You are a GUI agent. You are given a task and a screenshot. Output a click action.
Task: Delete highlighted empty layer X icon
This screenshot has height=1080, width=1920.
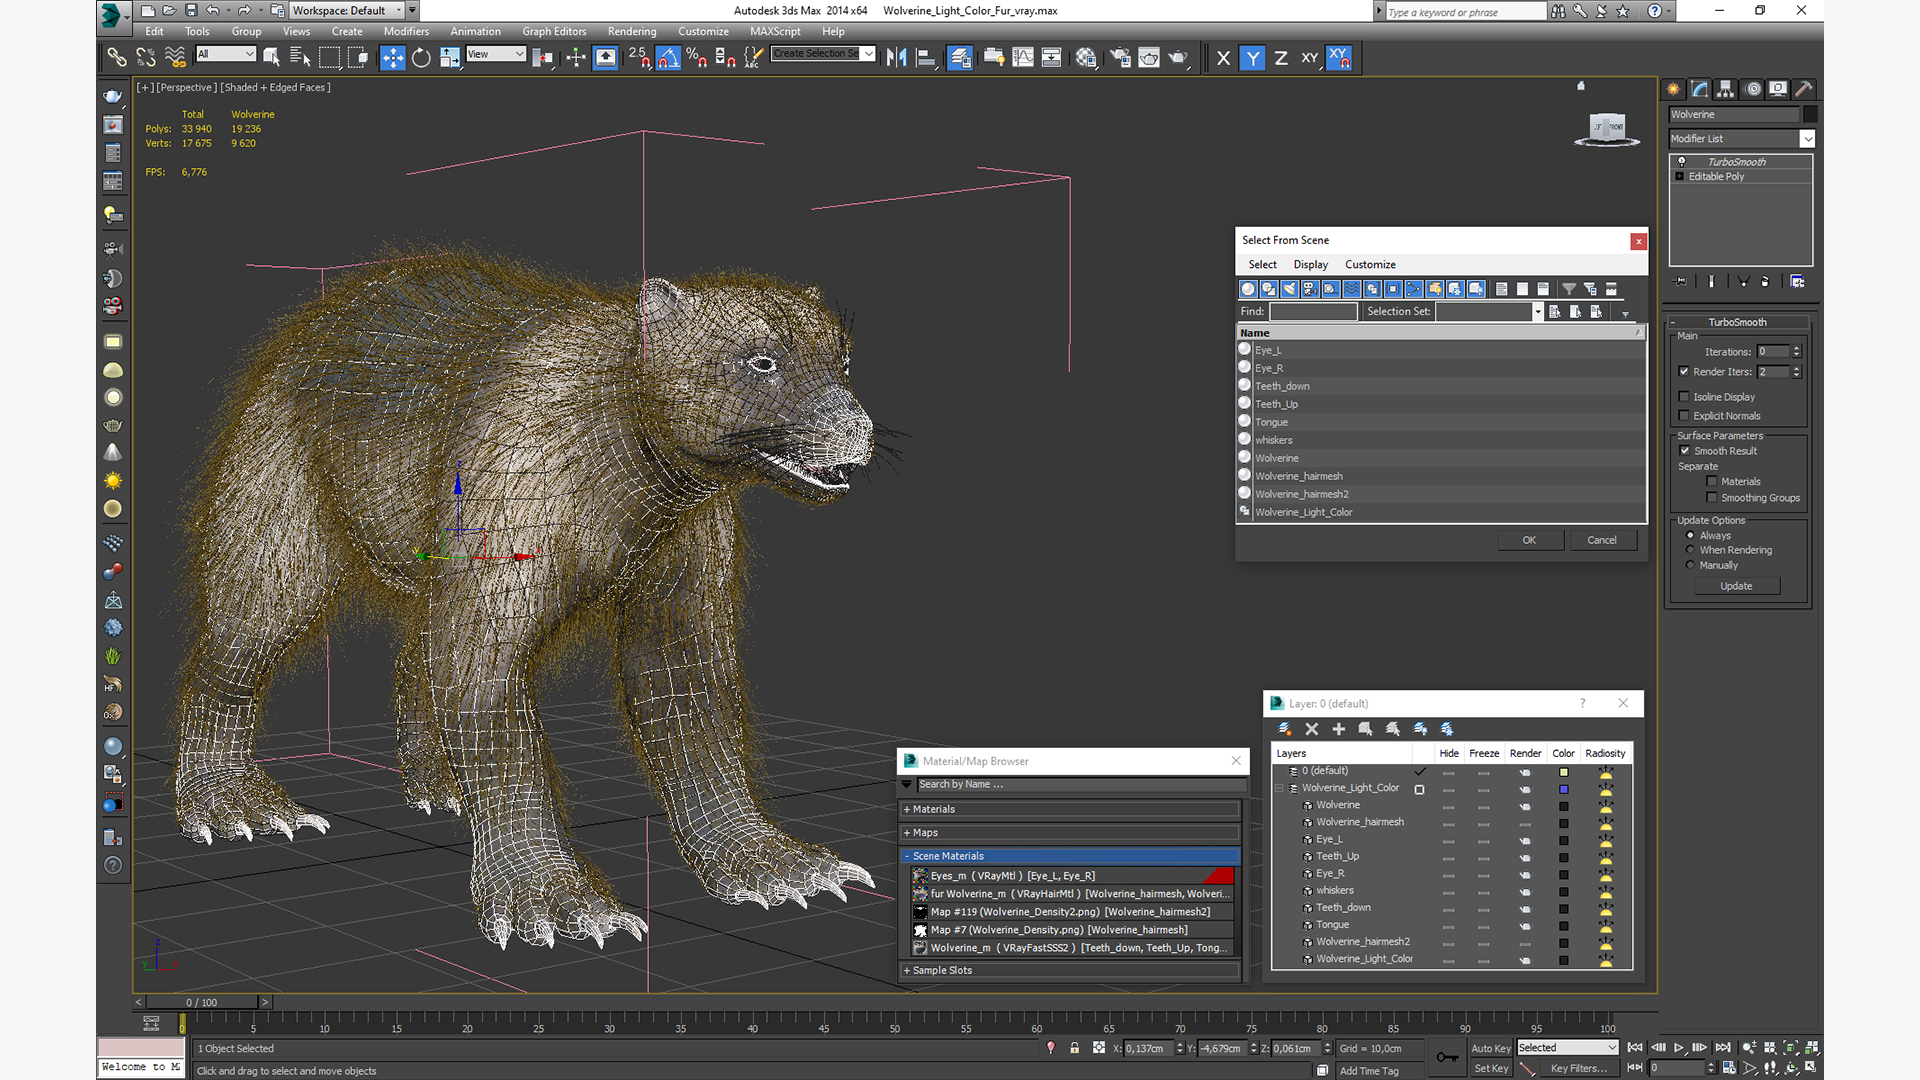pyautogui.click(x=1312, y=729)
